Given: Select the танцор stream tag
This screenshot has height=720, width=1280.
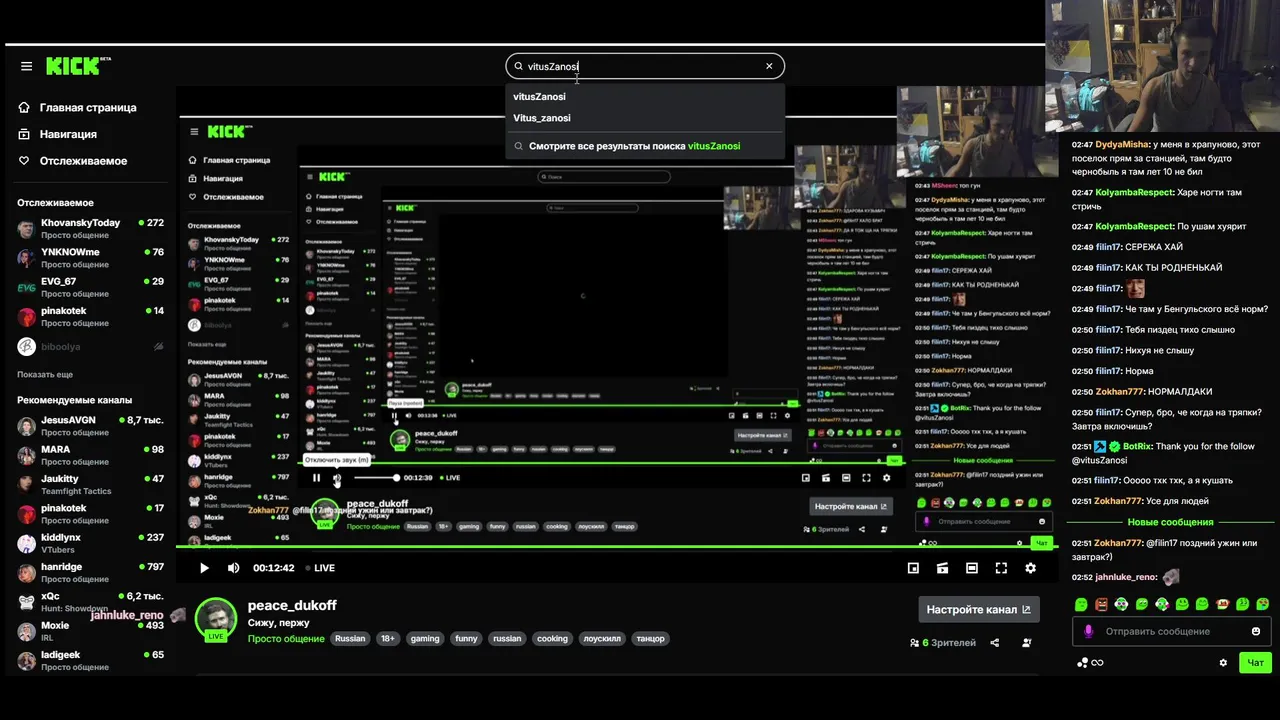Looking at the screenshot, I should pyautogui.click(x=652, y=638).
